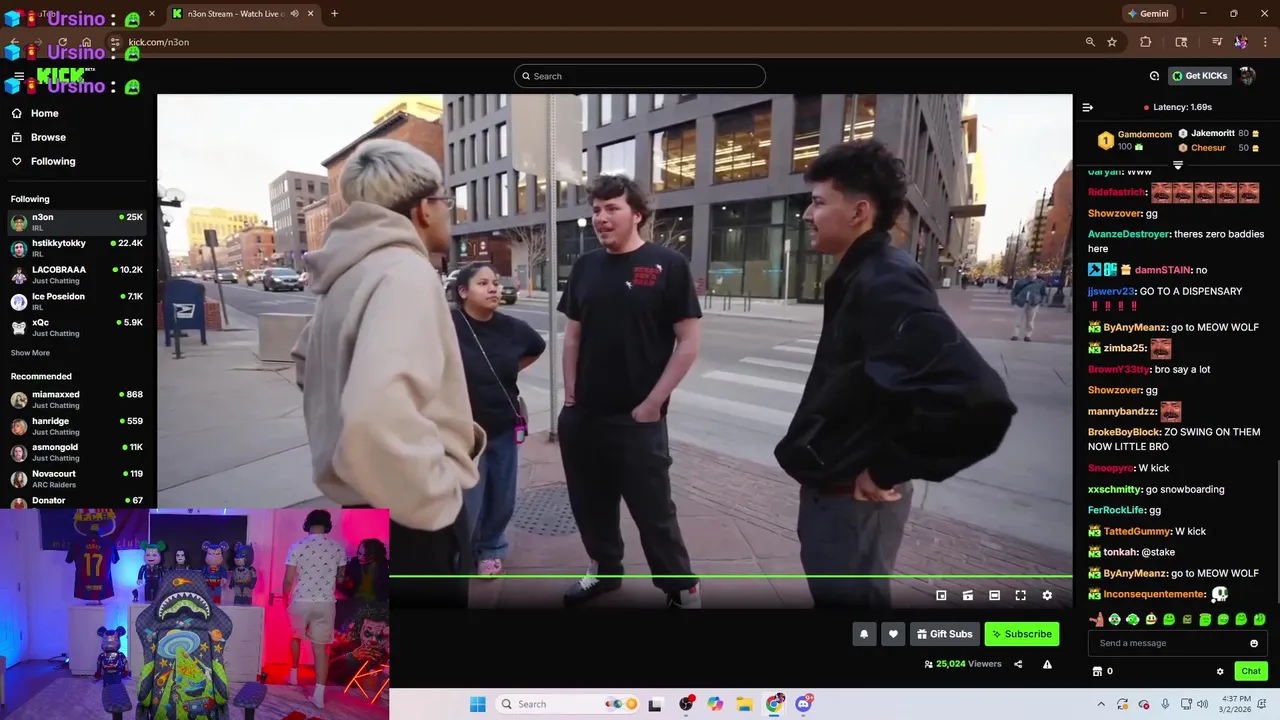1280x720 pixels.
Task: Click the Kicks balance refresh icon
Action: 1154,76
